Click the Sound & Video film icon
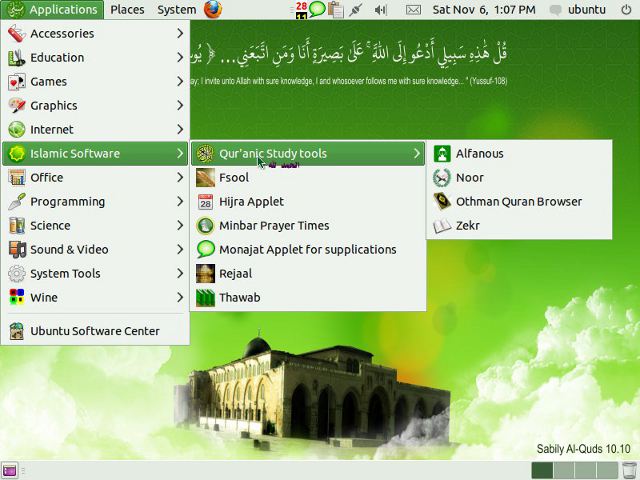640x480 pixels. [17, 250]
